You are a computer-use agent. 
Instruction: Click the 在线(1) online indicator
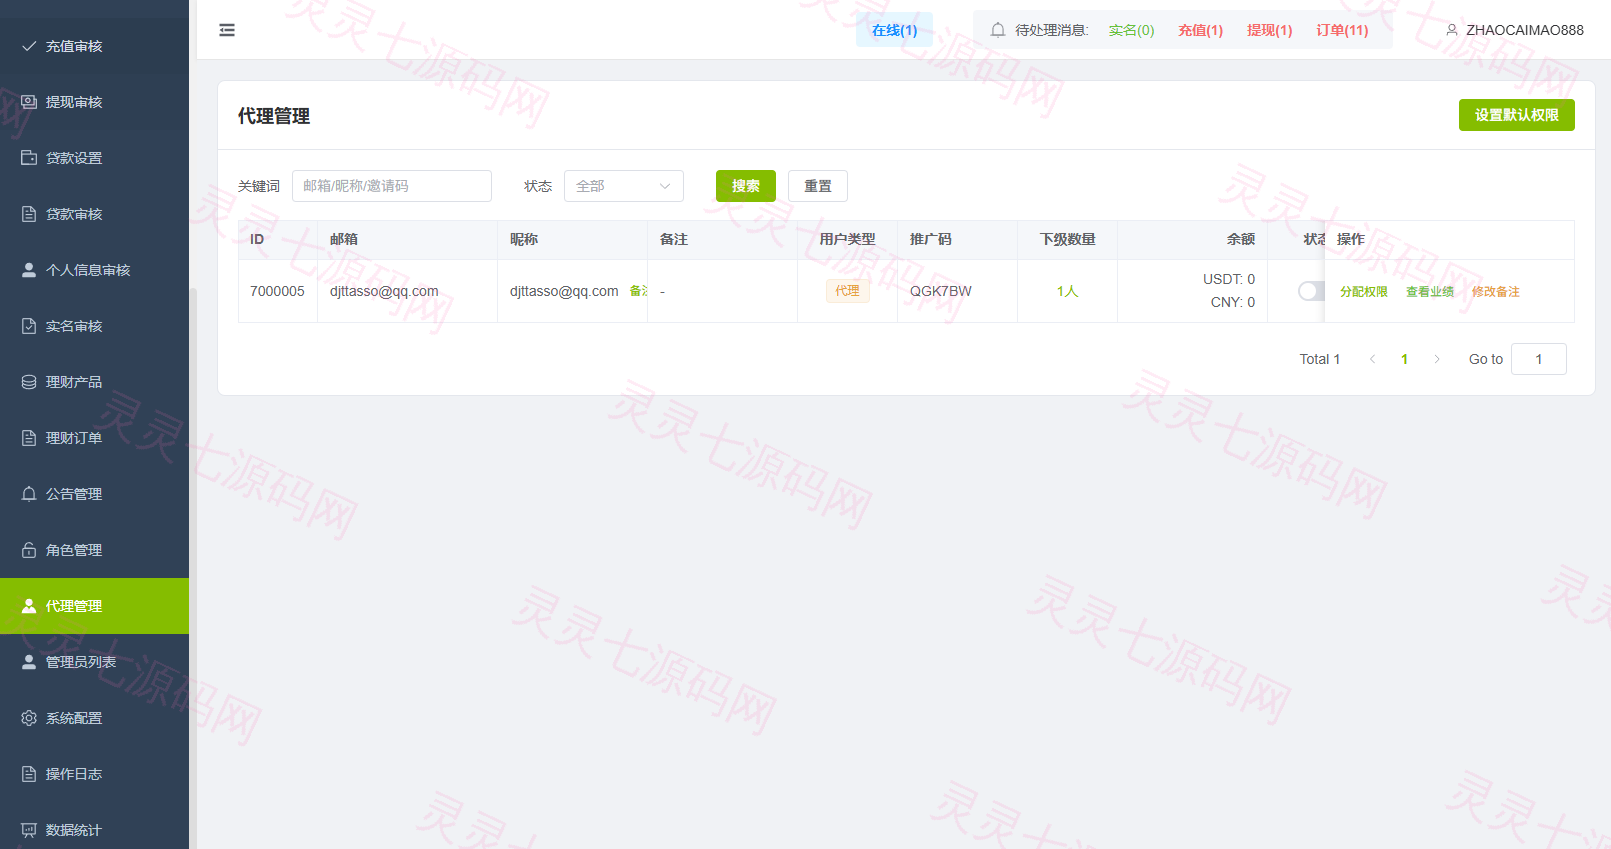894,30
